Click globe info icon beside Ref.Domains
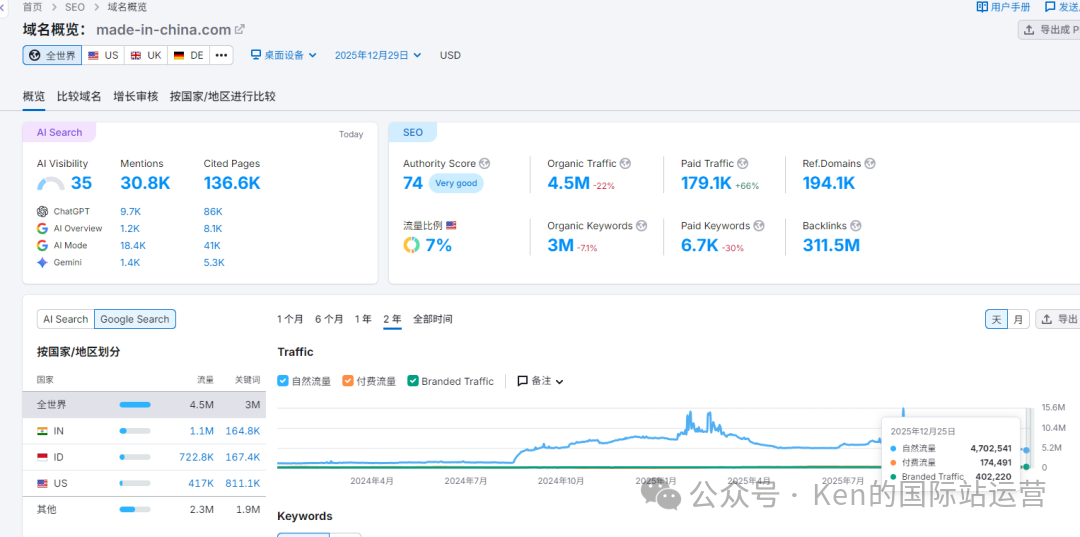Image resolution: width=1080 pixels, height=537 pixels. (x=870, y=164)
